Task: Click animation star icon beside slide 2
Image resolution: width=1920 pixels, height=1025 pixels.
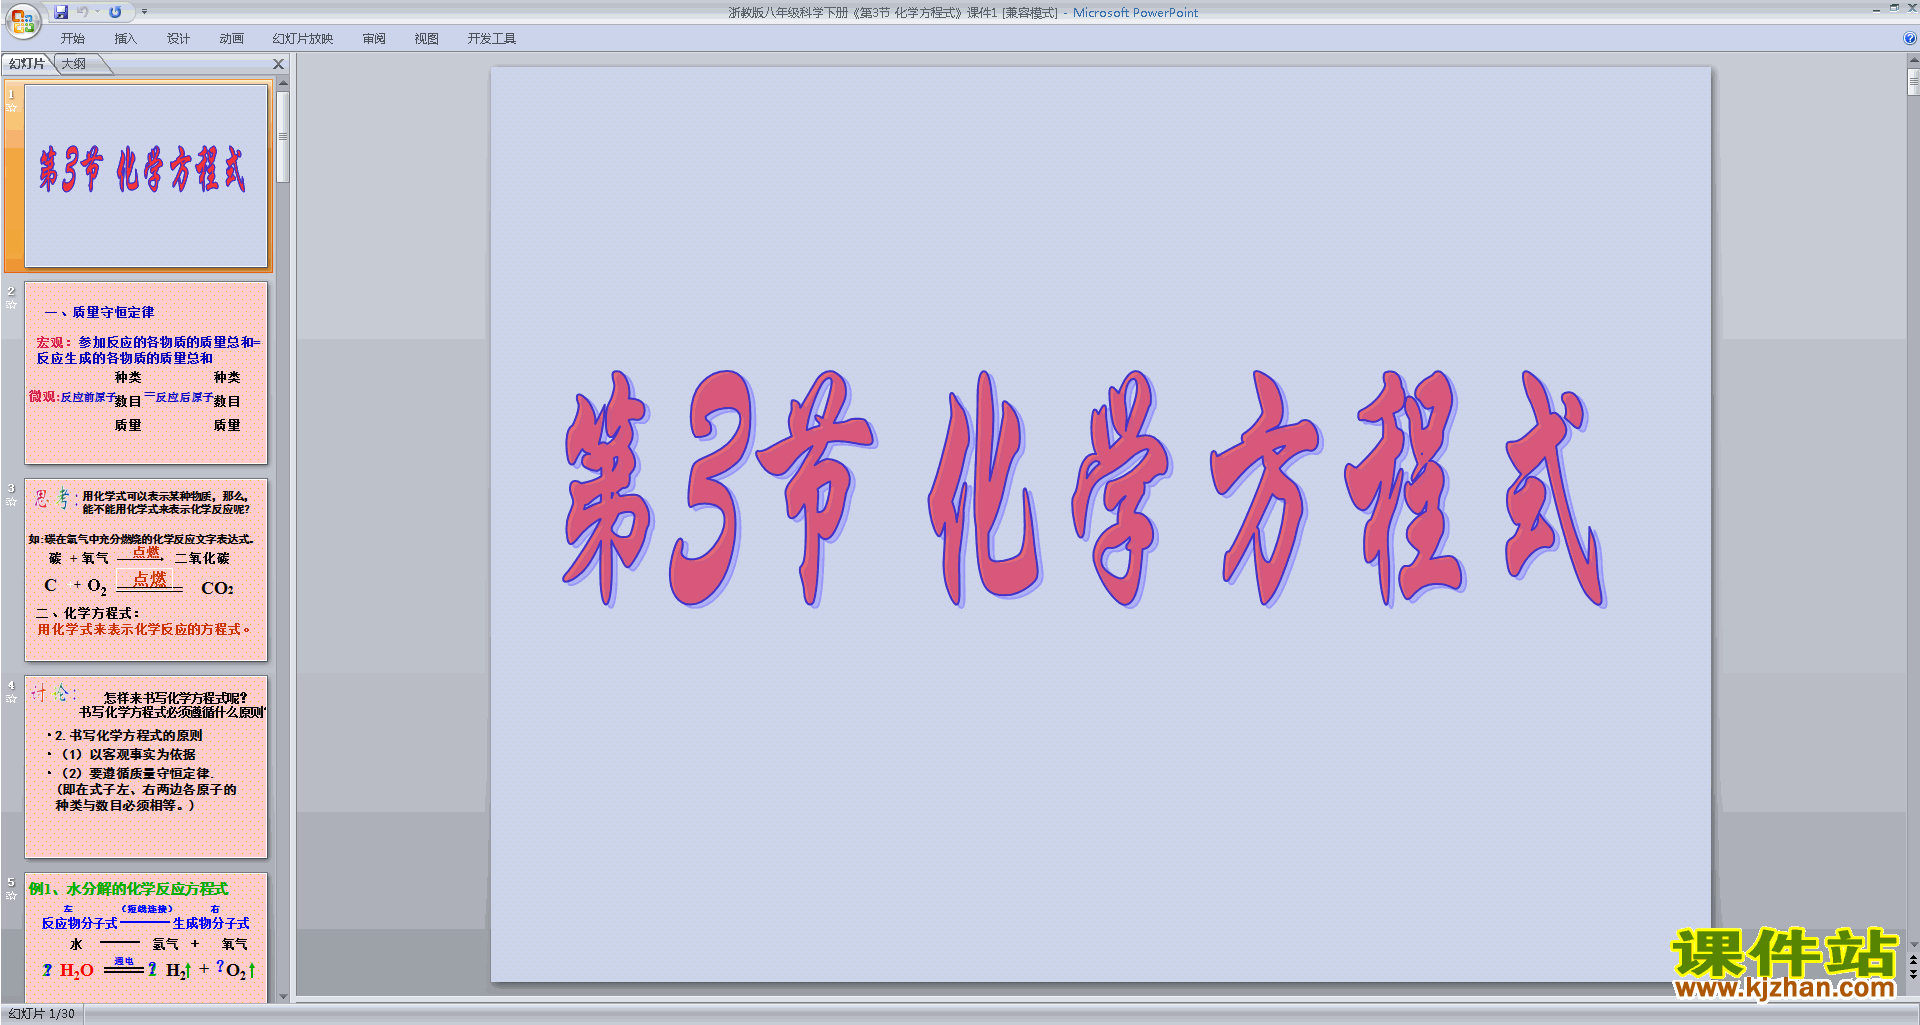Action: pyautogui.click(x=12, y=305)
